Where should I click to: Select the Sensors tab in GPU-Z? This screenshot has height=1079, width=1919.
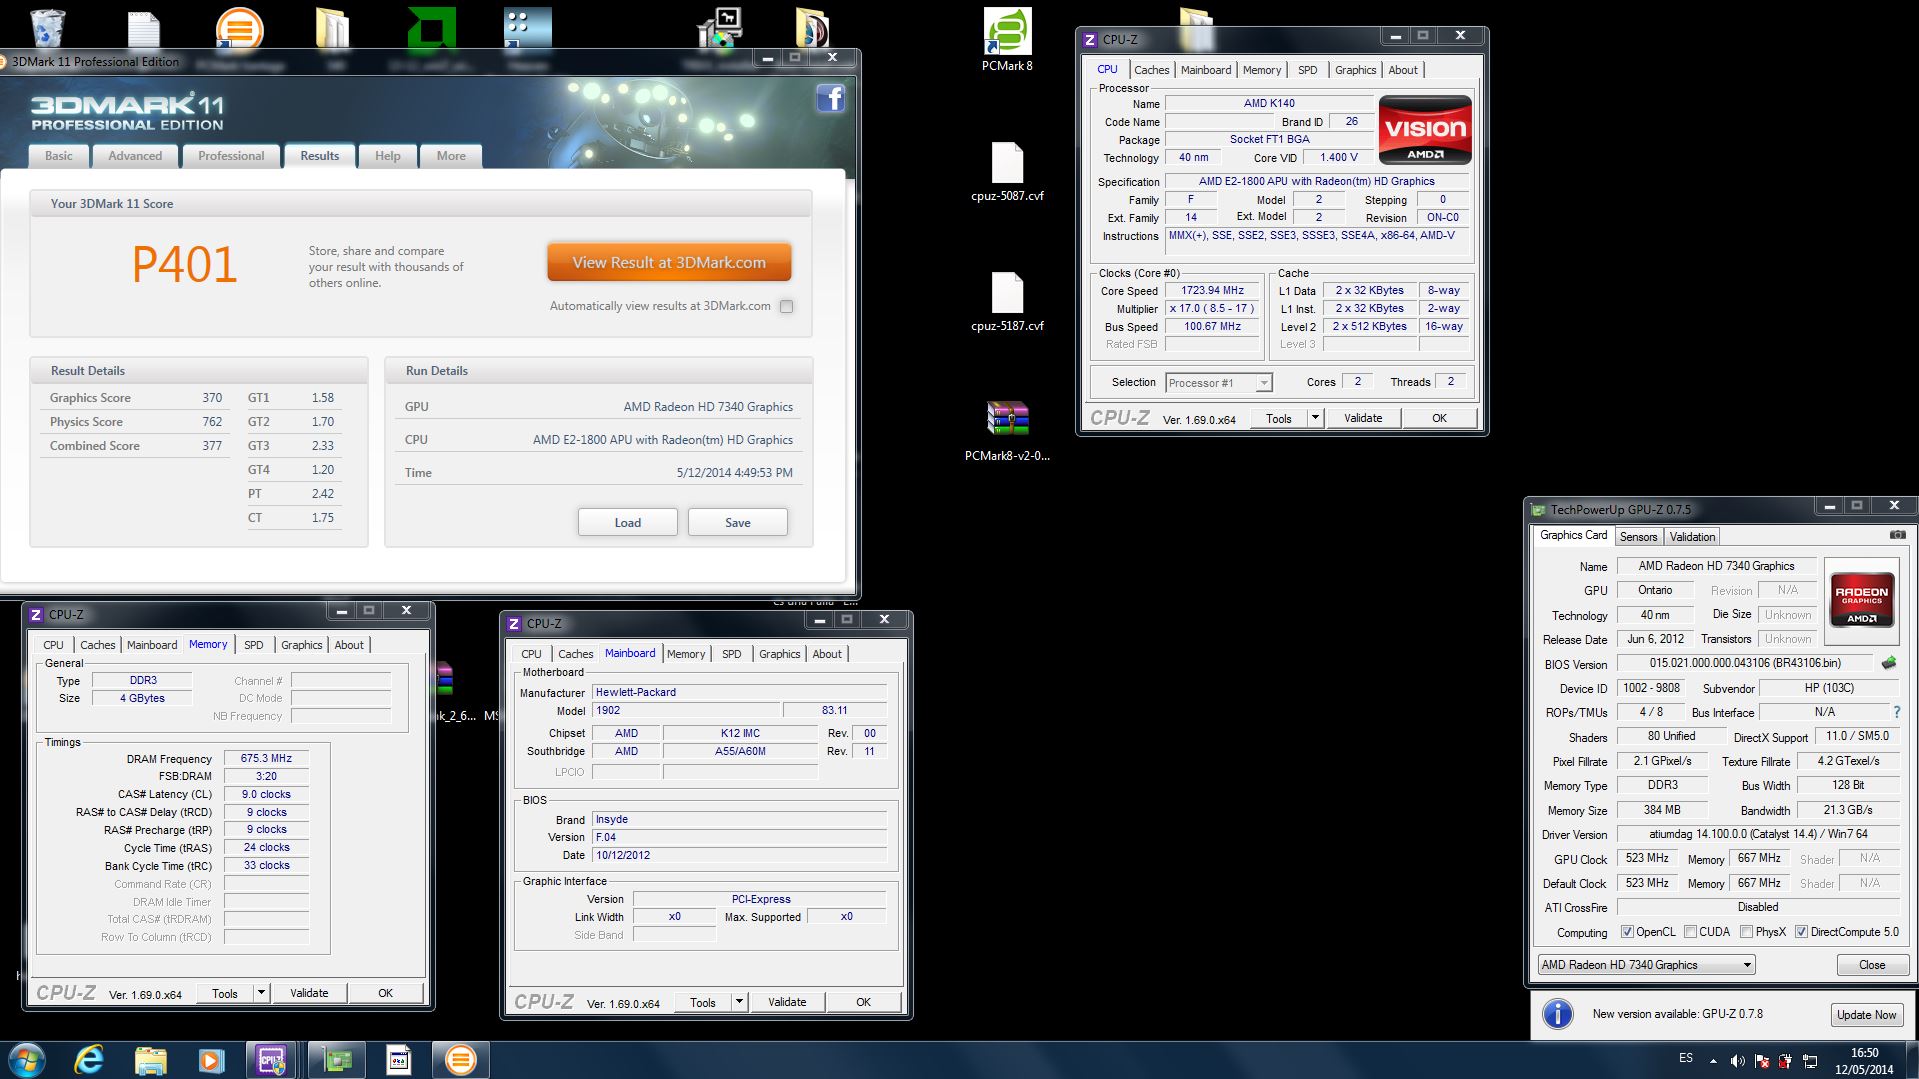[1638, 537]
